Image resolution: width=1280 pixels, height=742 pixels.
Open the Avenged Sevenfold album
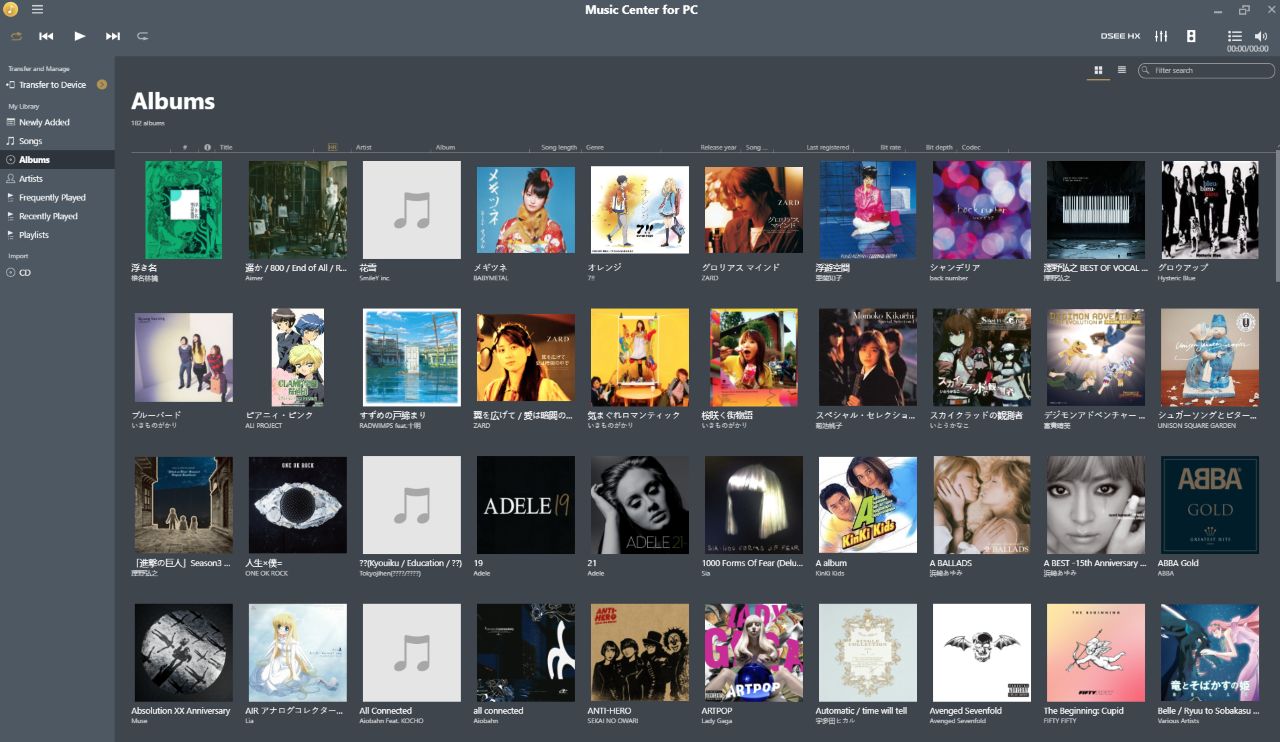coord(982,652)
